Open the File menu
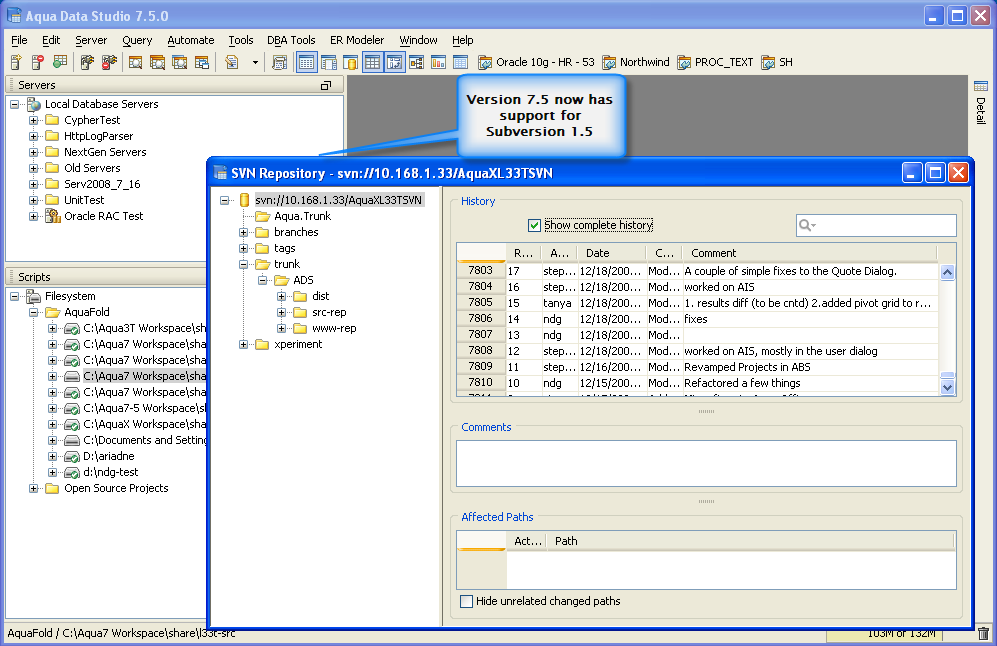The width and height of the screenshot is (997, 646). click(19, 40)
